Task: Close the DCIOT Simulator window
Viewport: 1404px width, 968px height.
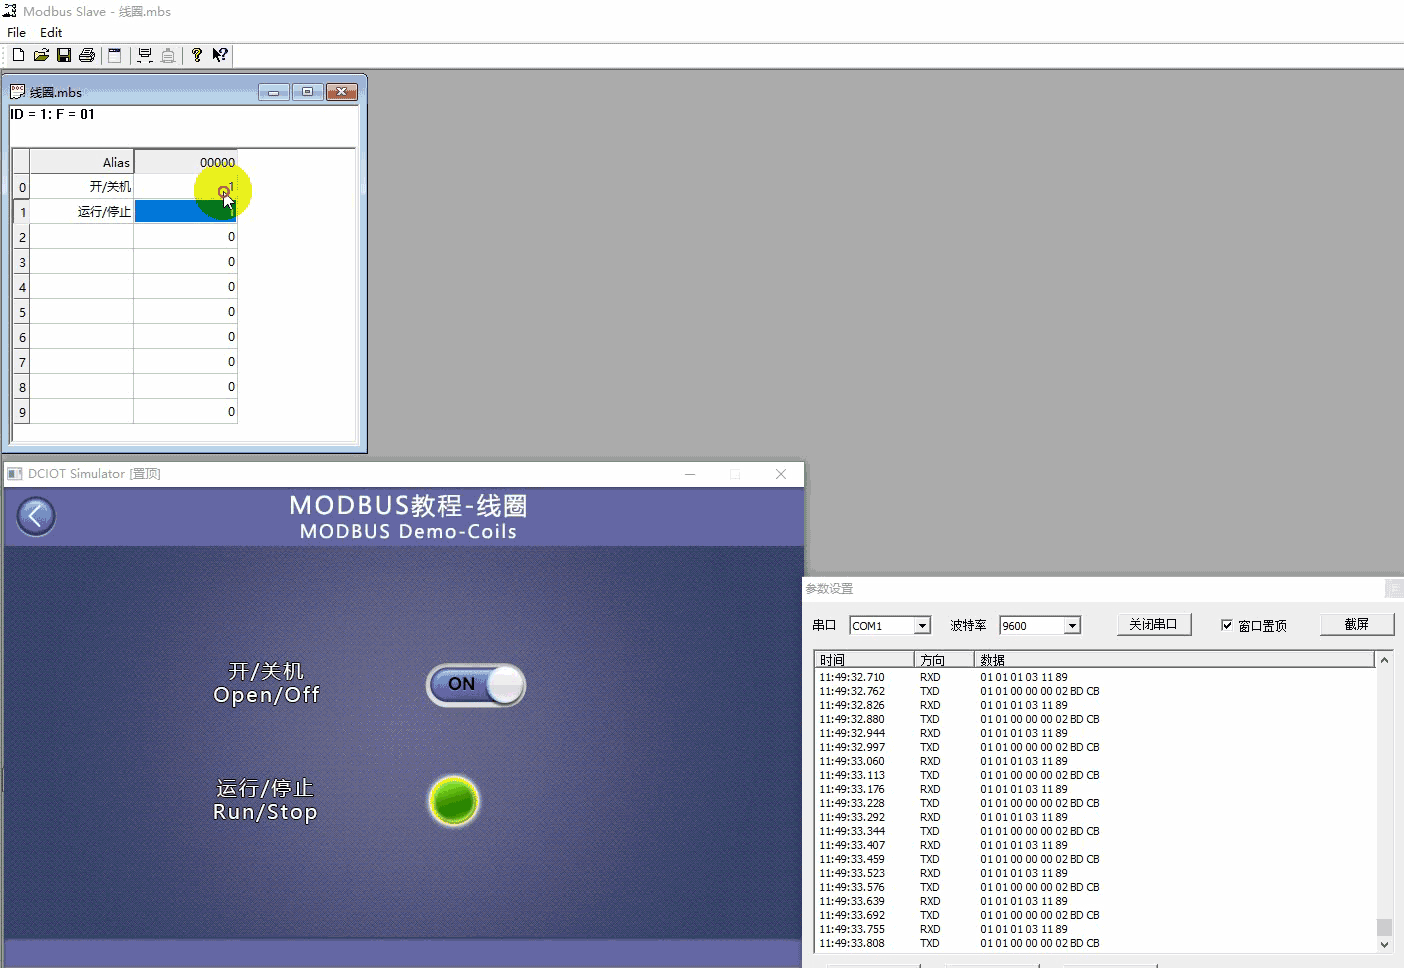Action: coord(781,474)
